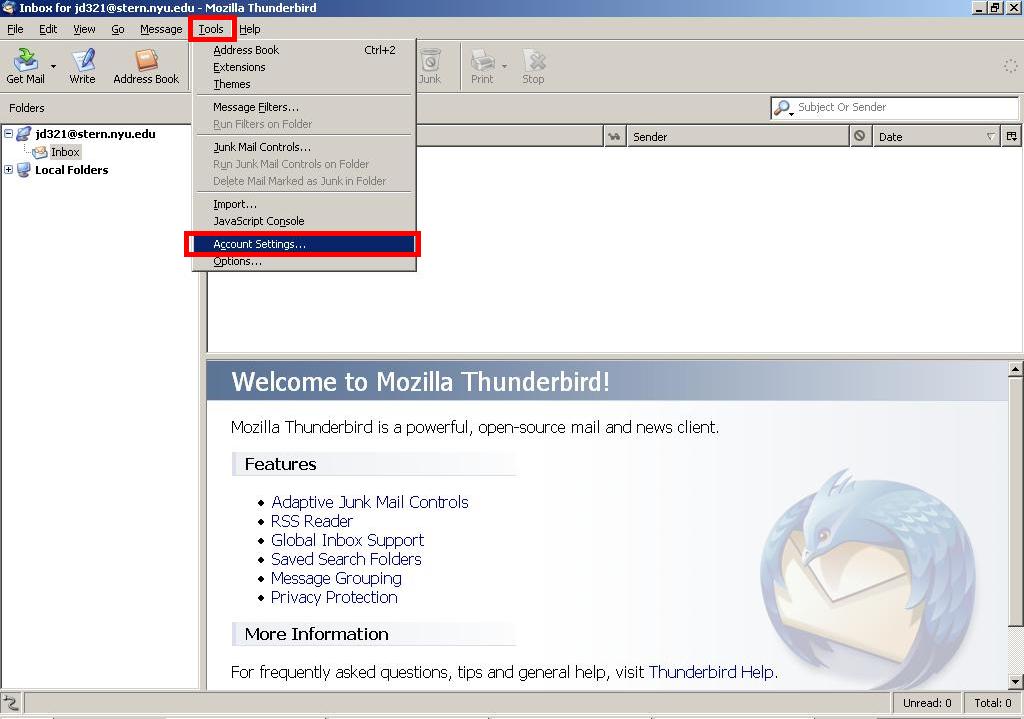Click the Junk toolbar icon

(430, 65)
